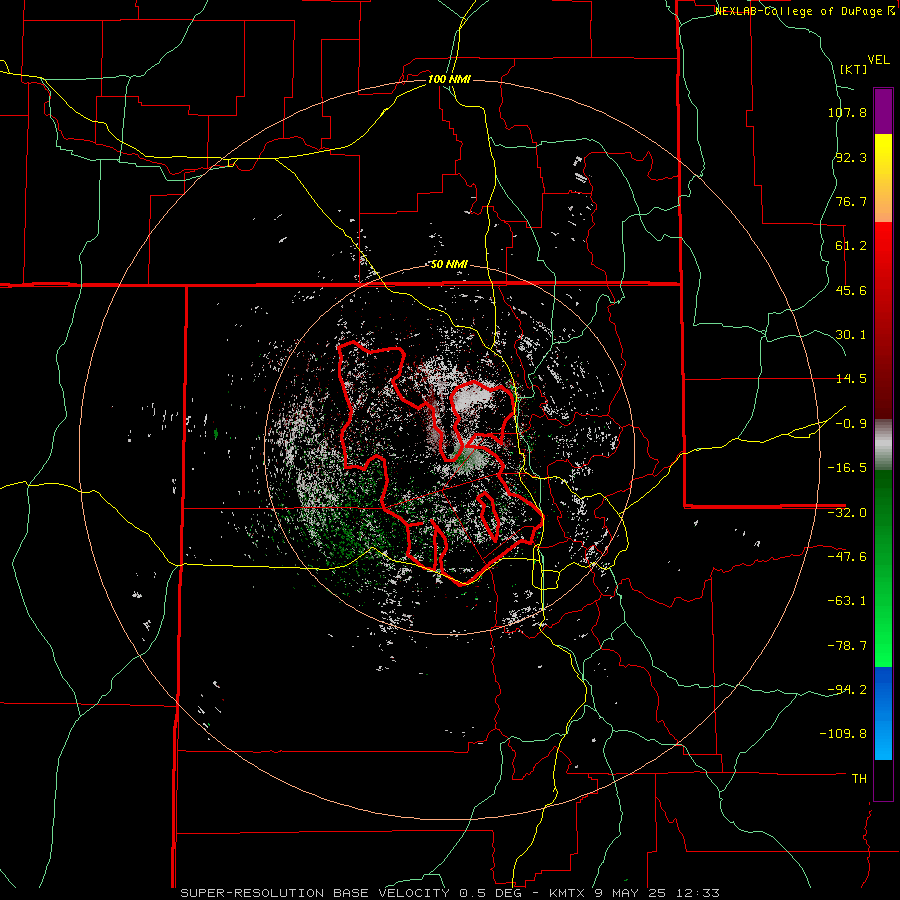Click the 'VEL' legend title
This screenshot has width=900, height=900.
tap(878, 60)
